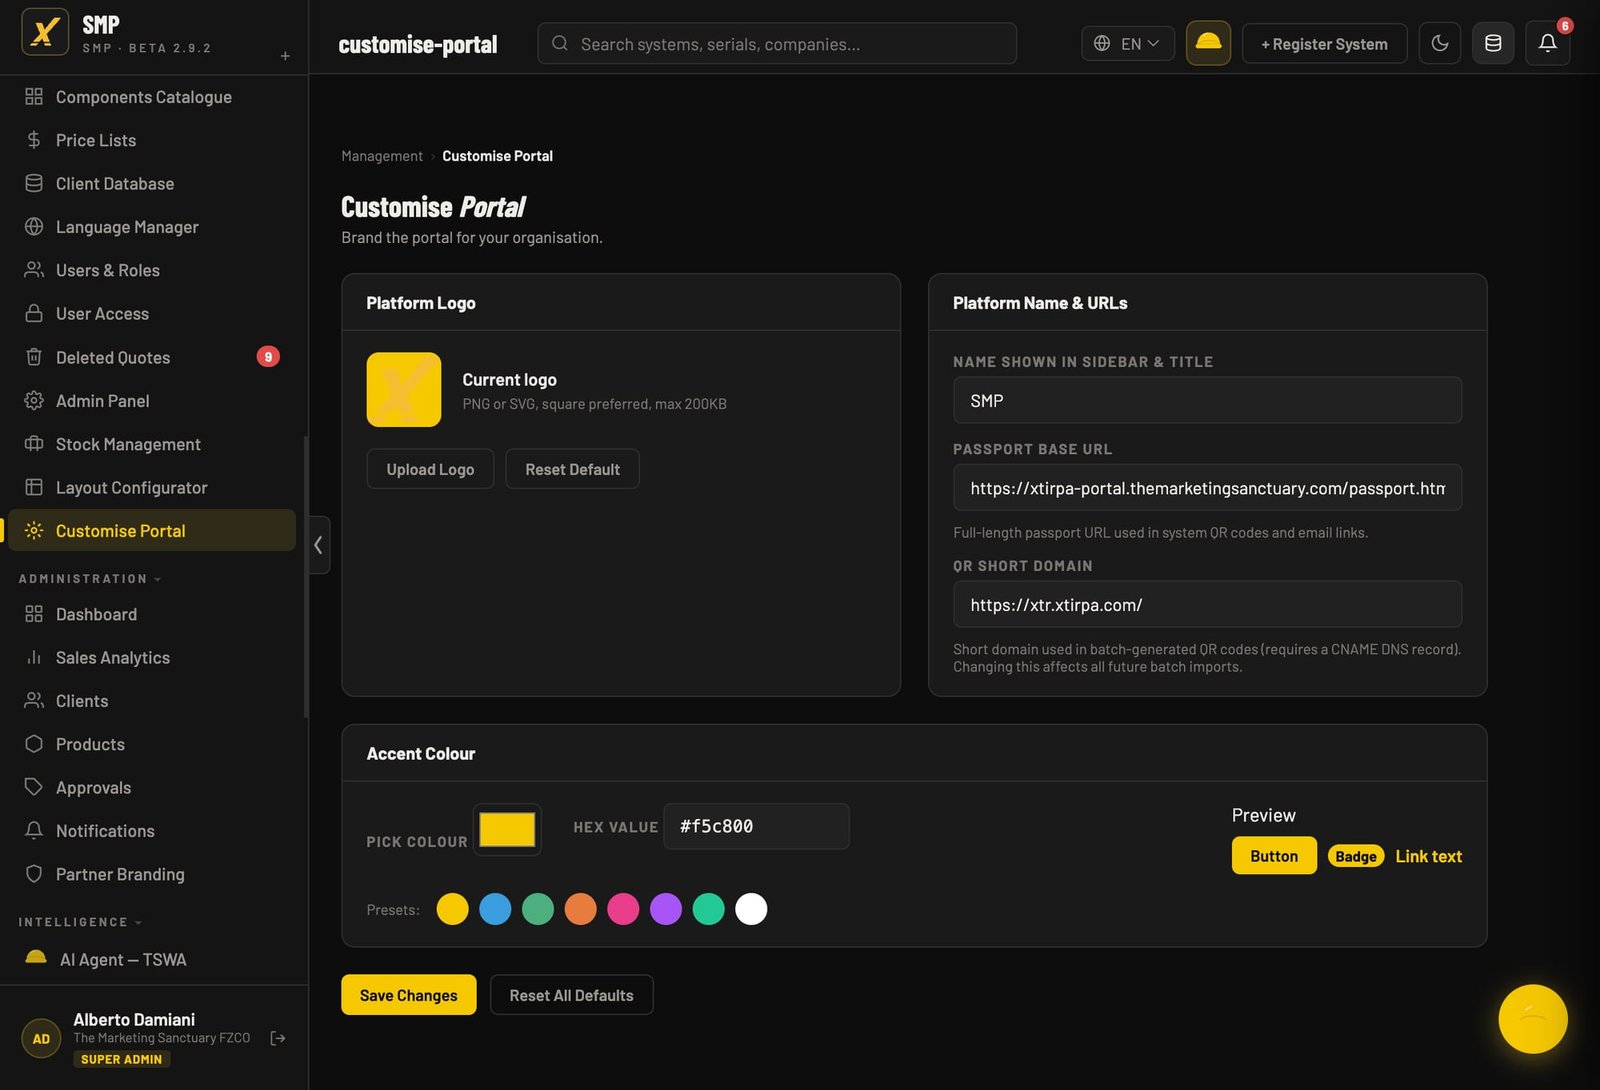Navigate to User Access
Image resolution: width=1600 pixels, height=1090 pixels.
point(151,314)
